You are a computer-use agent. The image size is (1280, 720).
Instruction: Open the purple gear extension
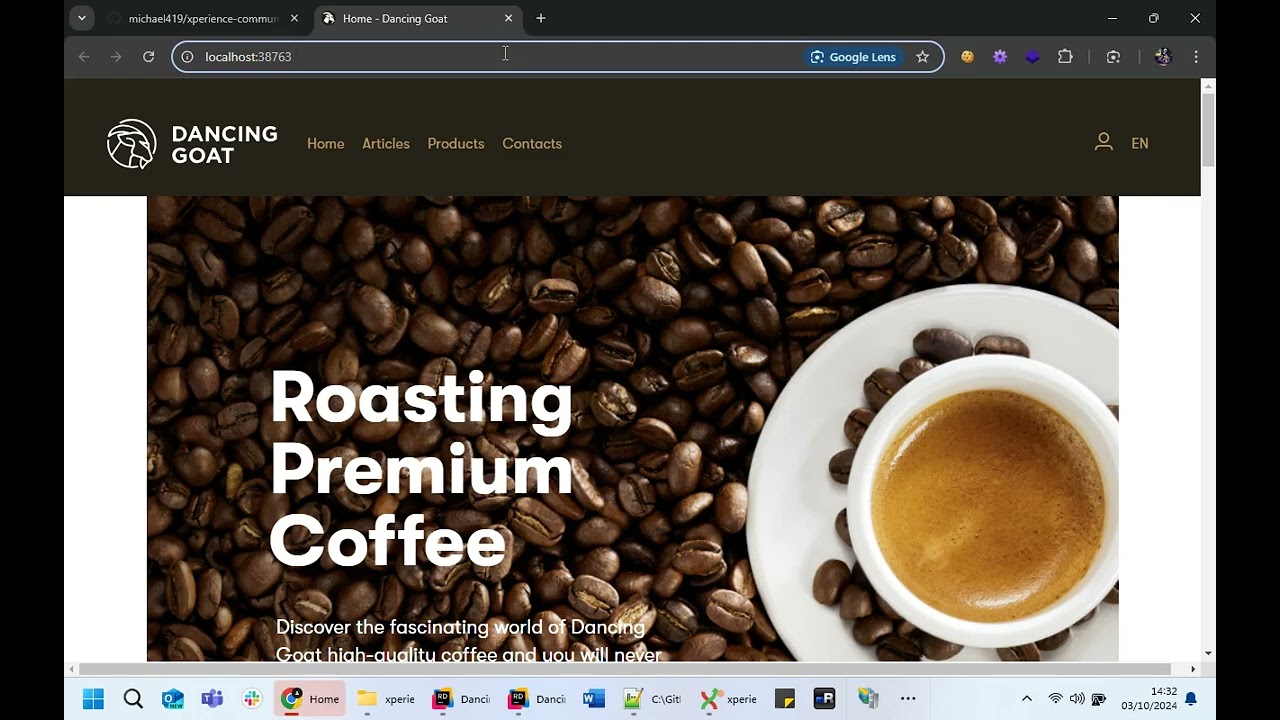[x=1000, y=57]
